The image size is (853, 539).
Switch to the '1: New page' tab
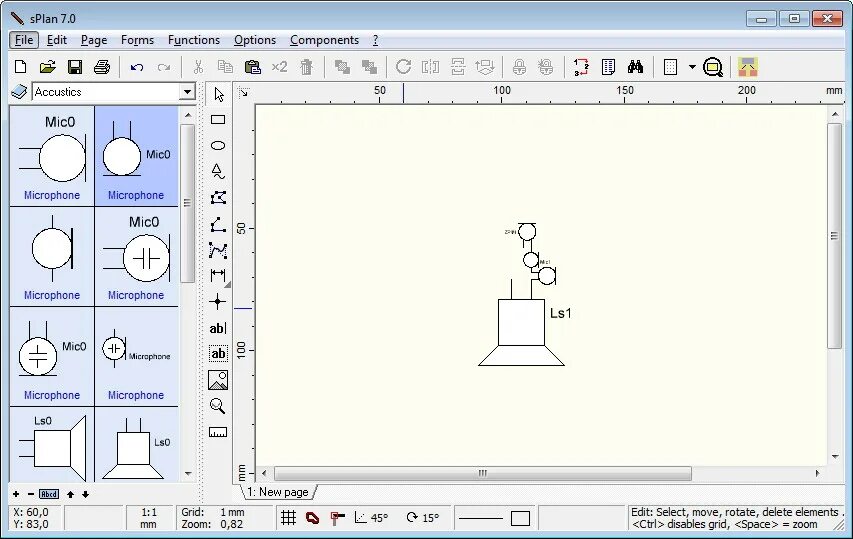(278, 492)
